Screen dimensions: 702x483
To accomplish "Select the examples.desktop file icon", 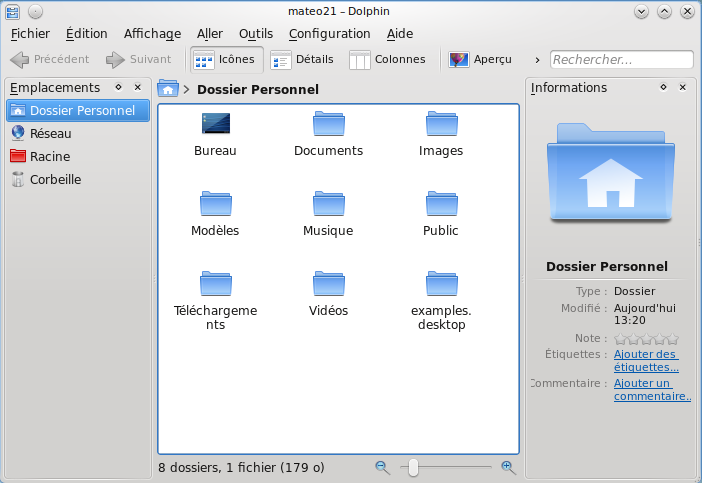I will (x=441, y=284).
